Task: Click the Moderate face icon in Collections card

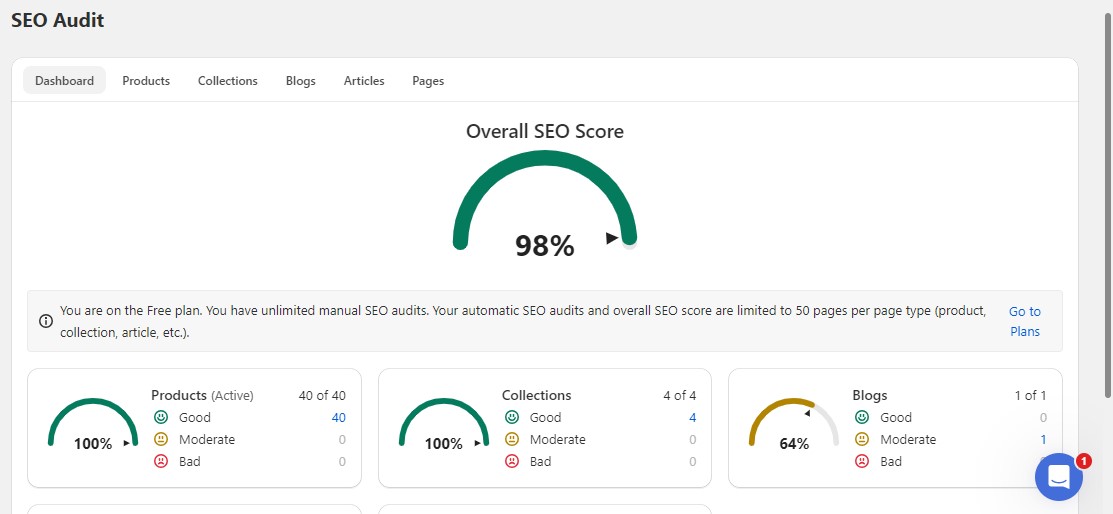Action: click(512, 439)
